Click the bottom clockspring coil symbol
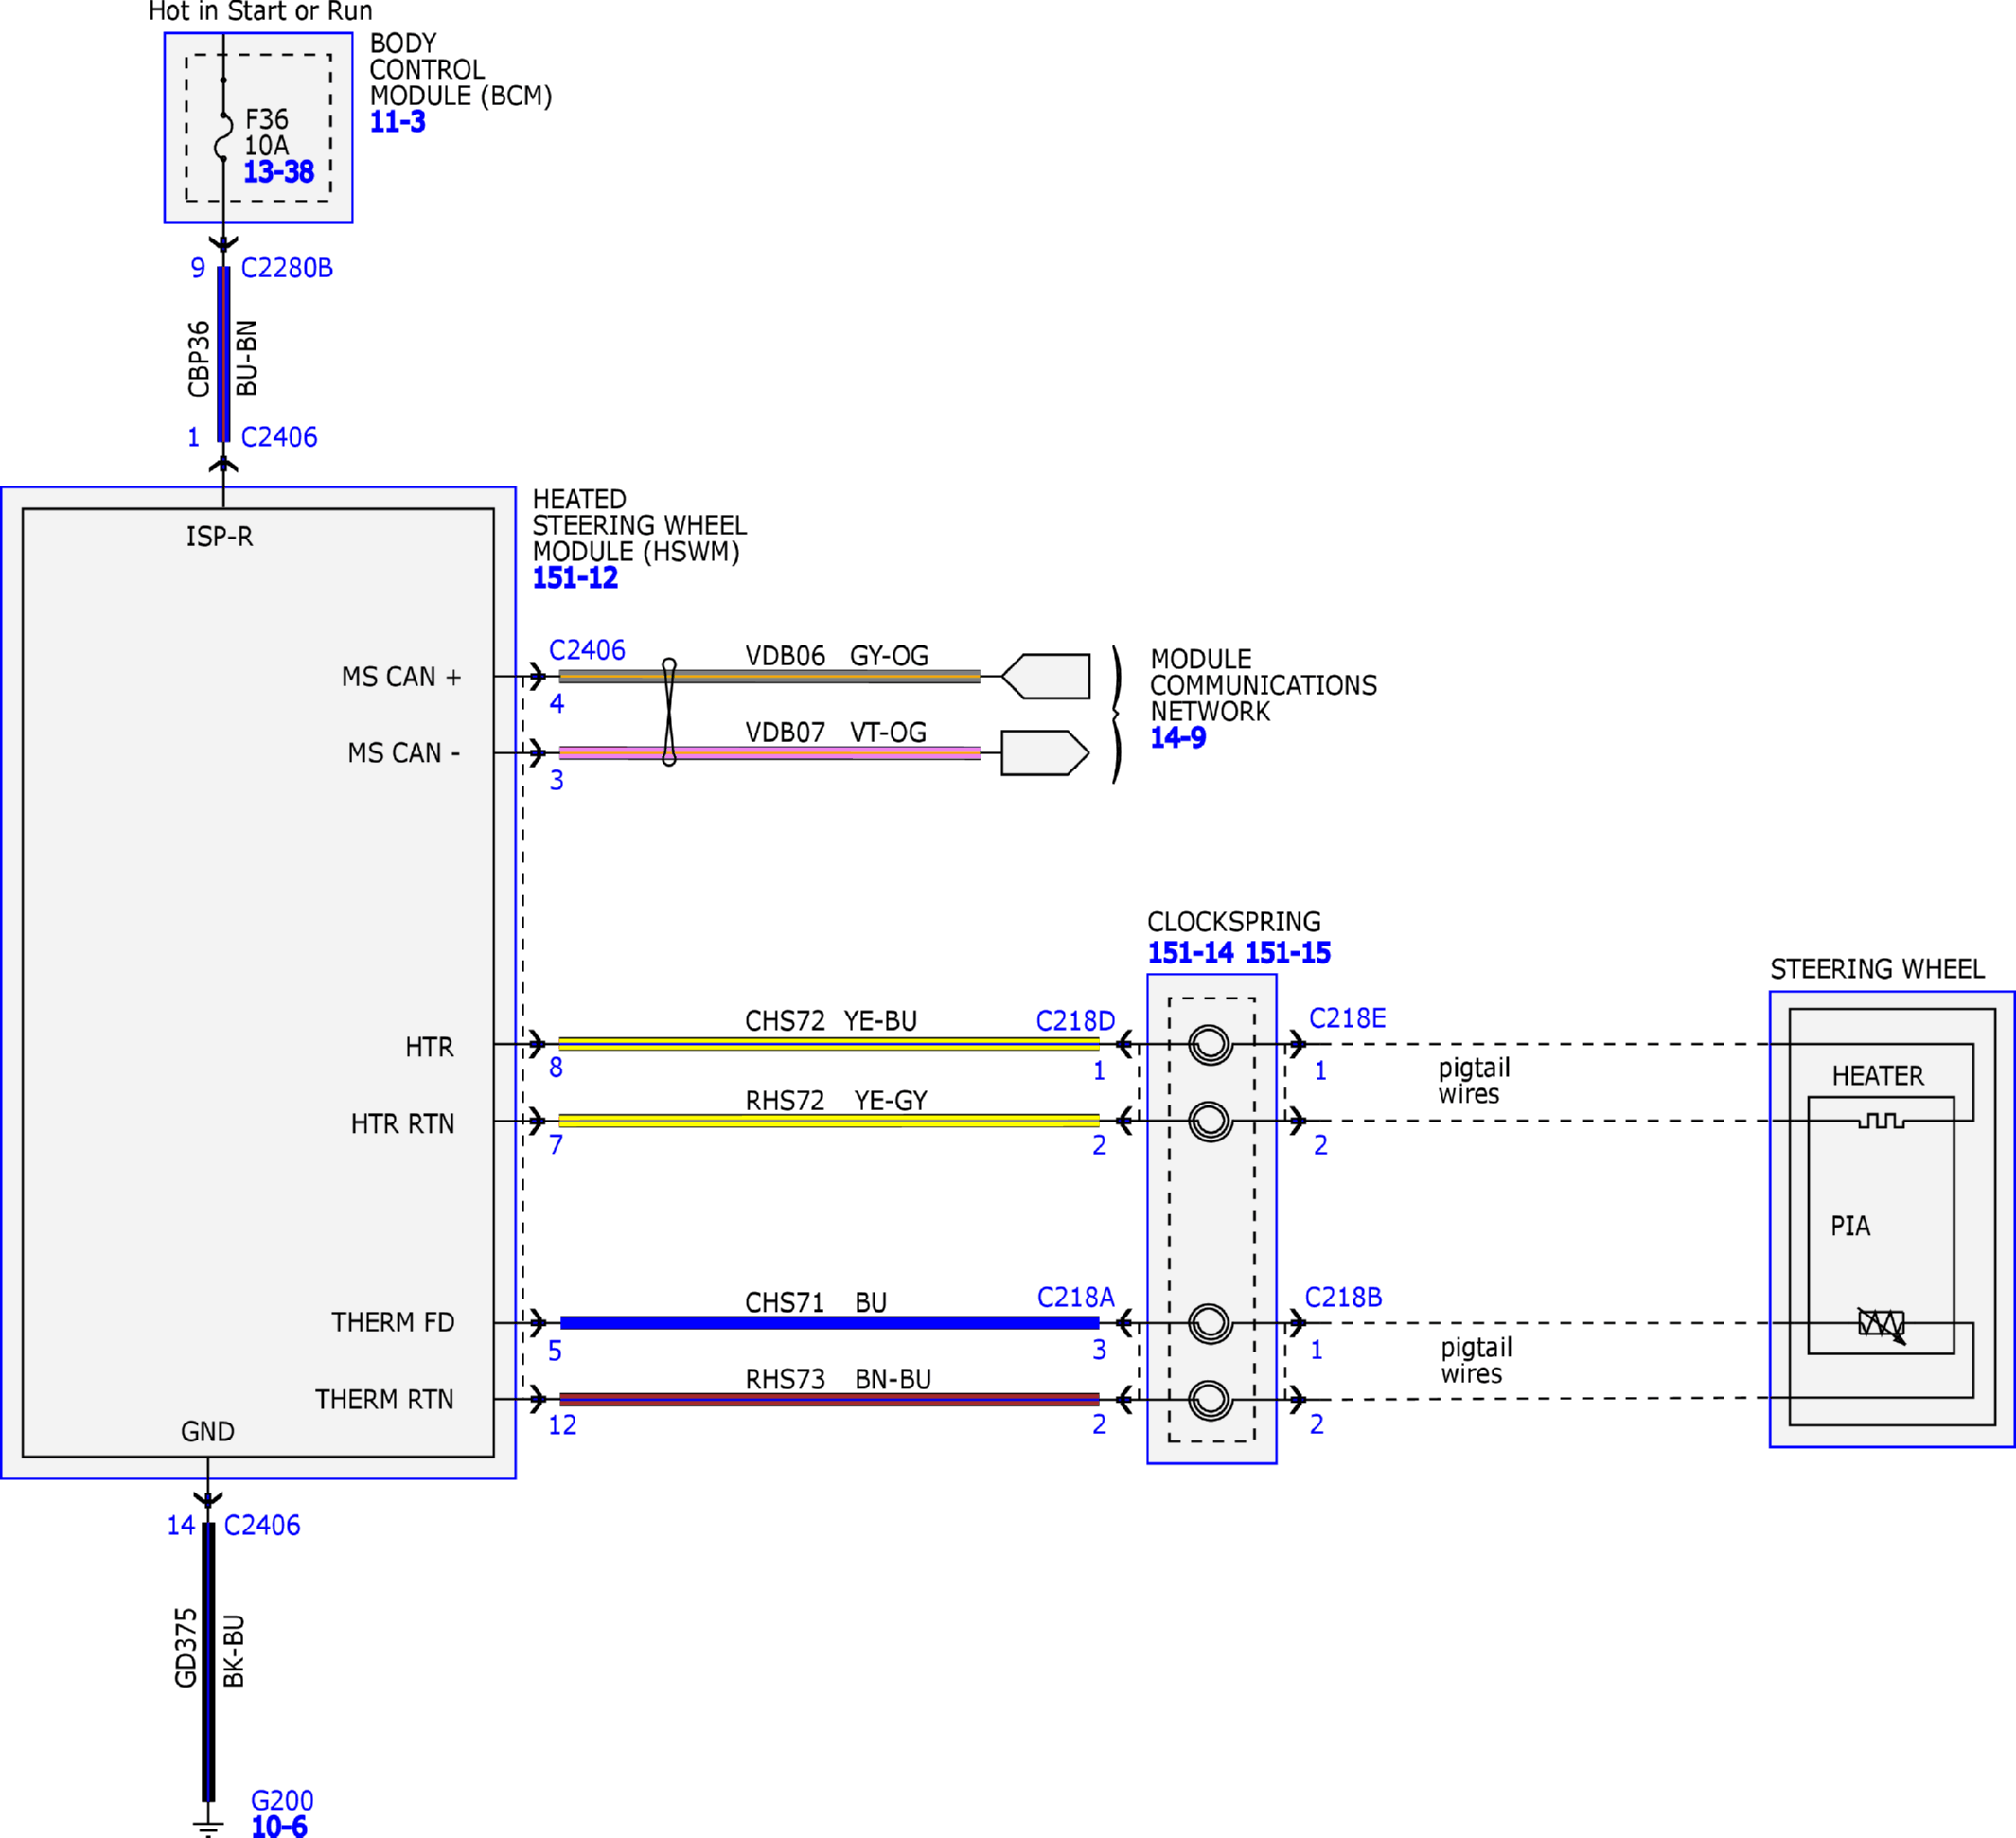 (x=1210, y=1400)
